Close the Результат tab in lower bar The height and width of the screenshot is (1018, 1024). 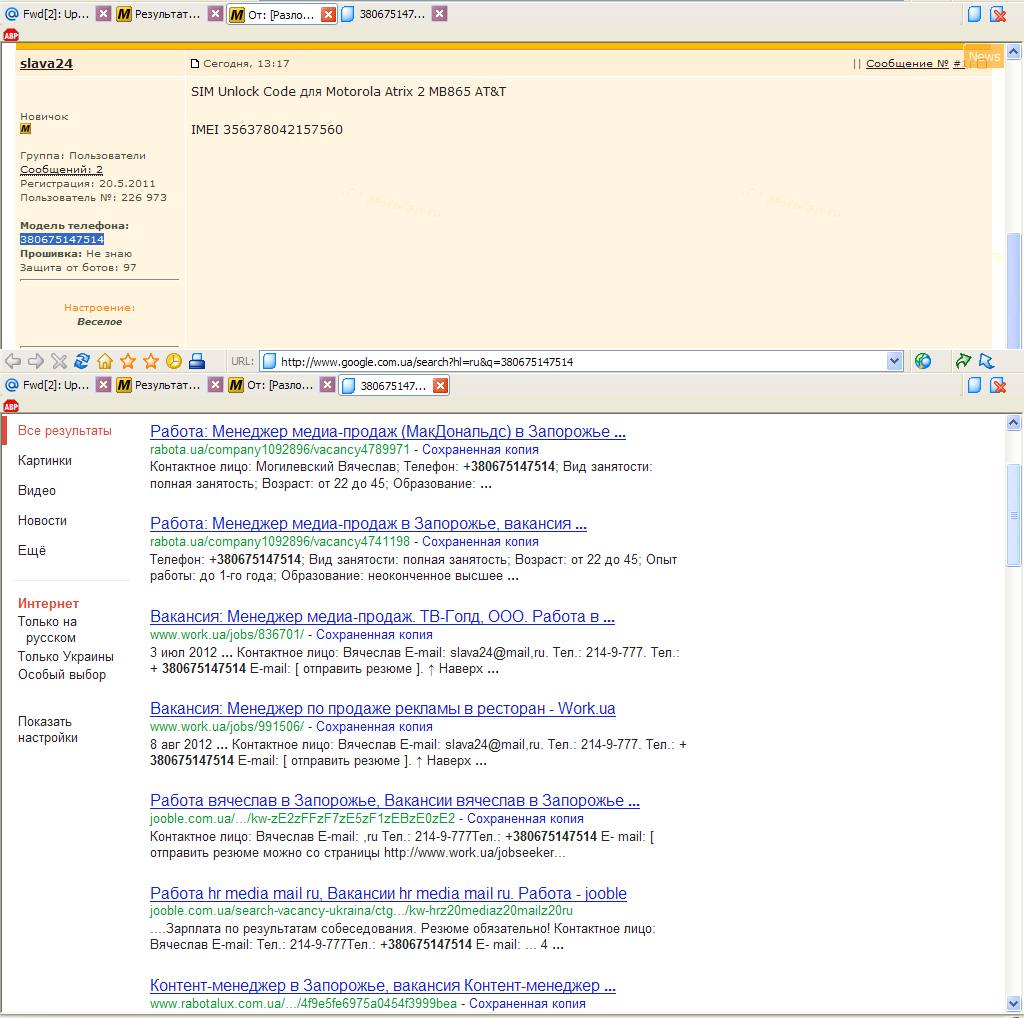(x=216, y=385)
